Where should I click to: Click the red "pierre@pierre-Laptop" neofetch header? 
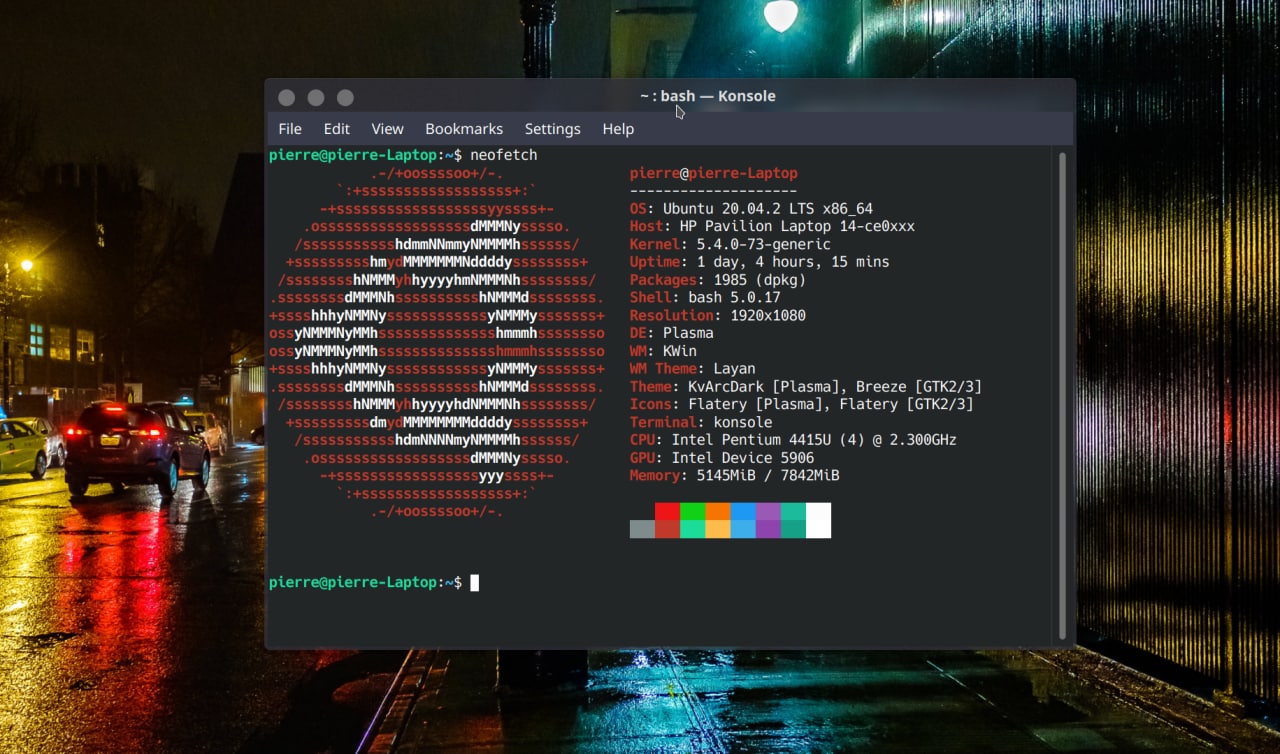[714, 173]
